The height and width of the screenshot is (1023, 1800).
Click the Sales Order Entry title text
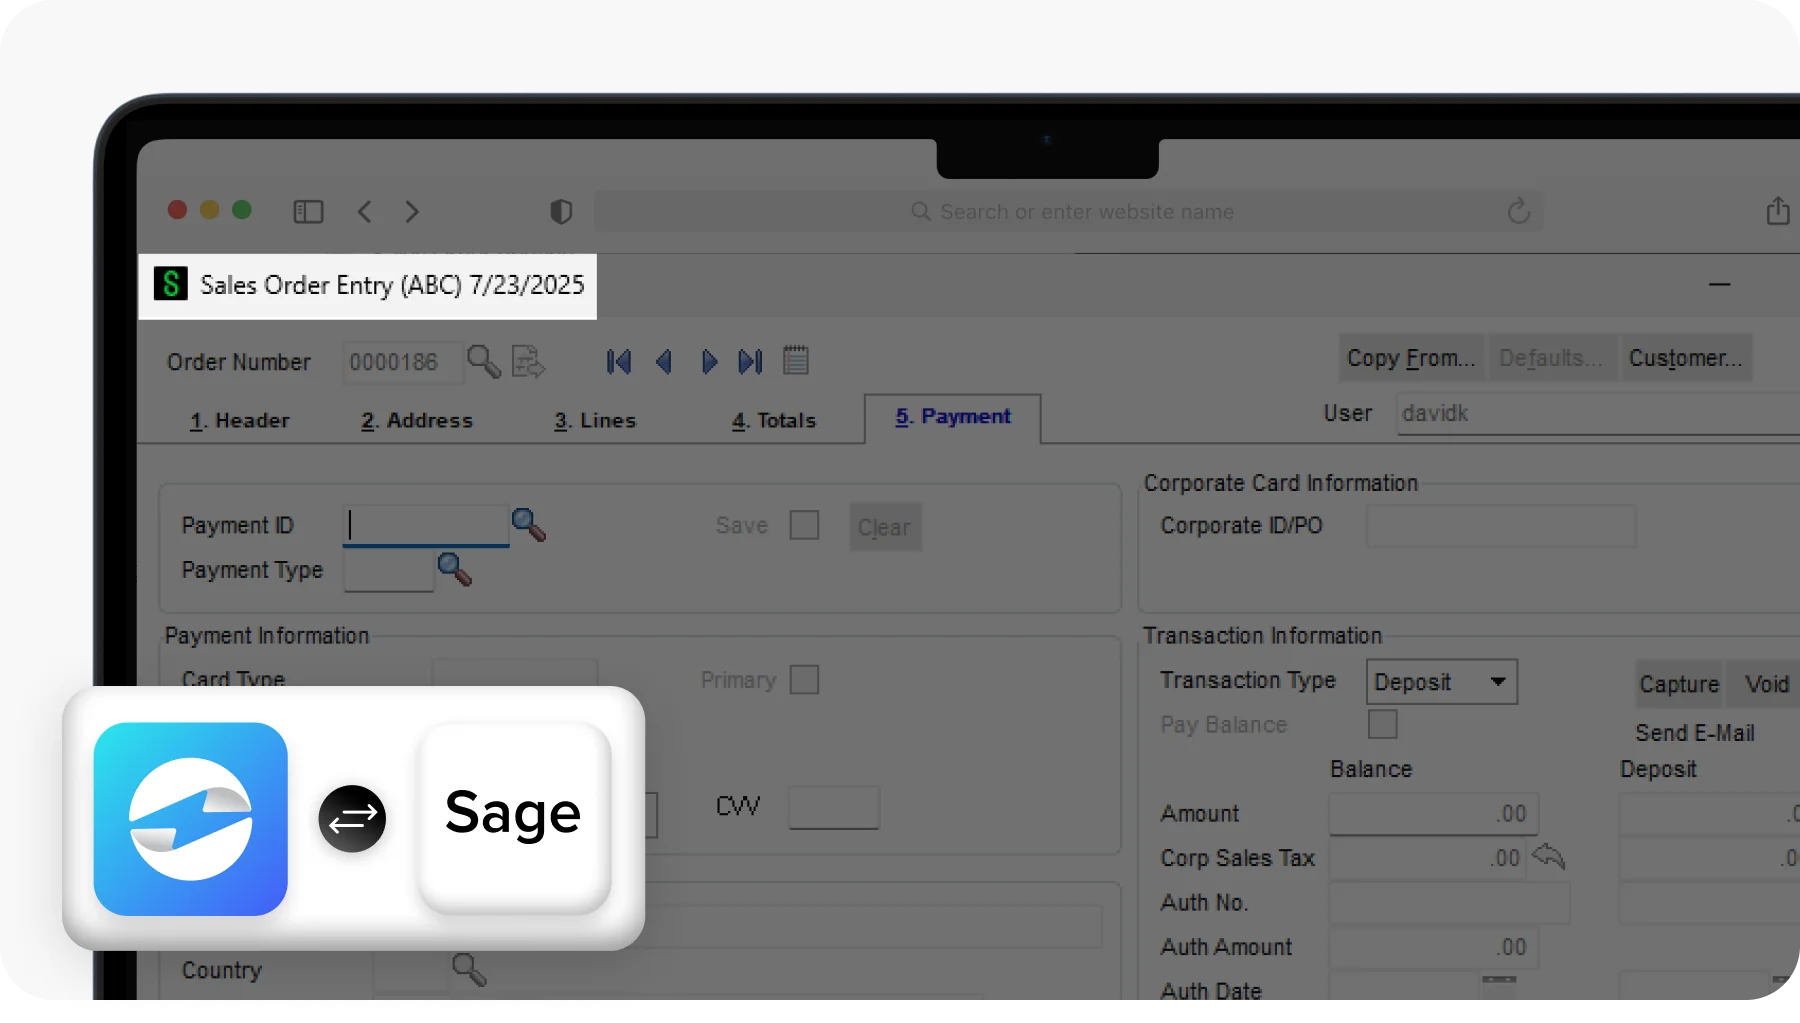[392, 285]
